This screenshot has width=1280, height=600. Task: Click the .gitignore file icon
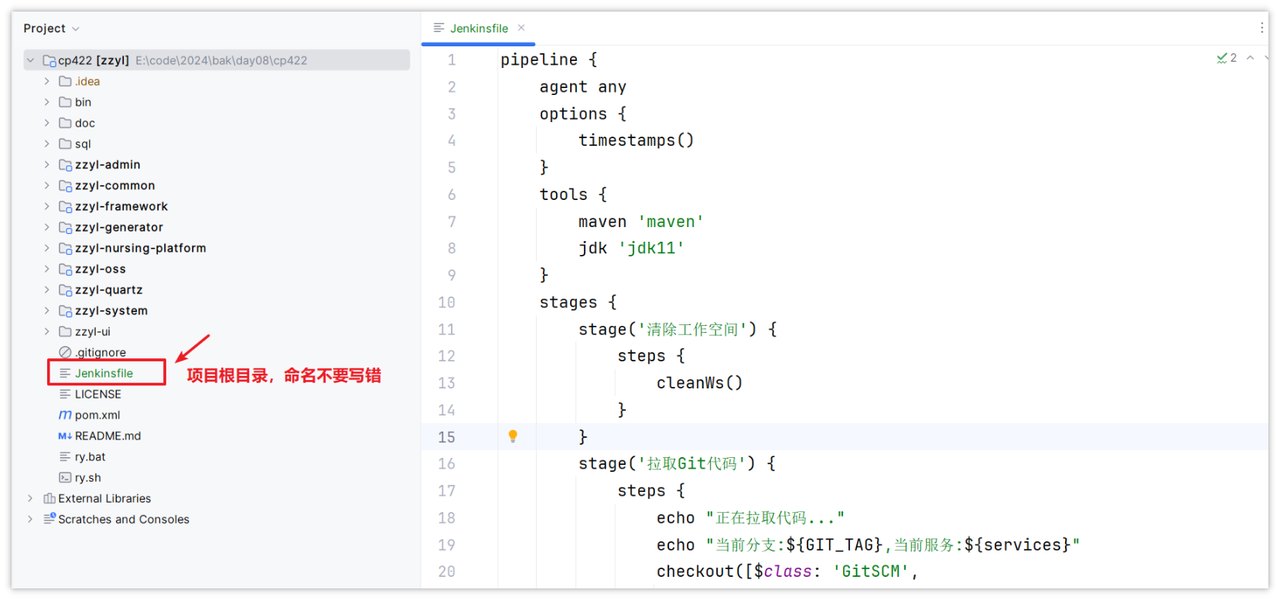coord(65,352)
